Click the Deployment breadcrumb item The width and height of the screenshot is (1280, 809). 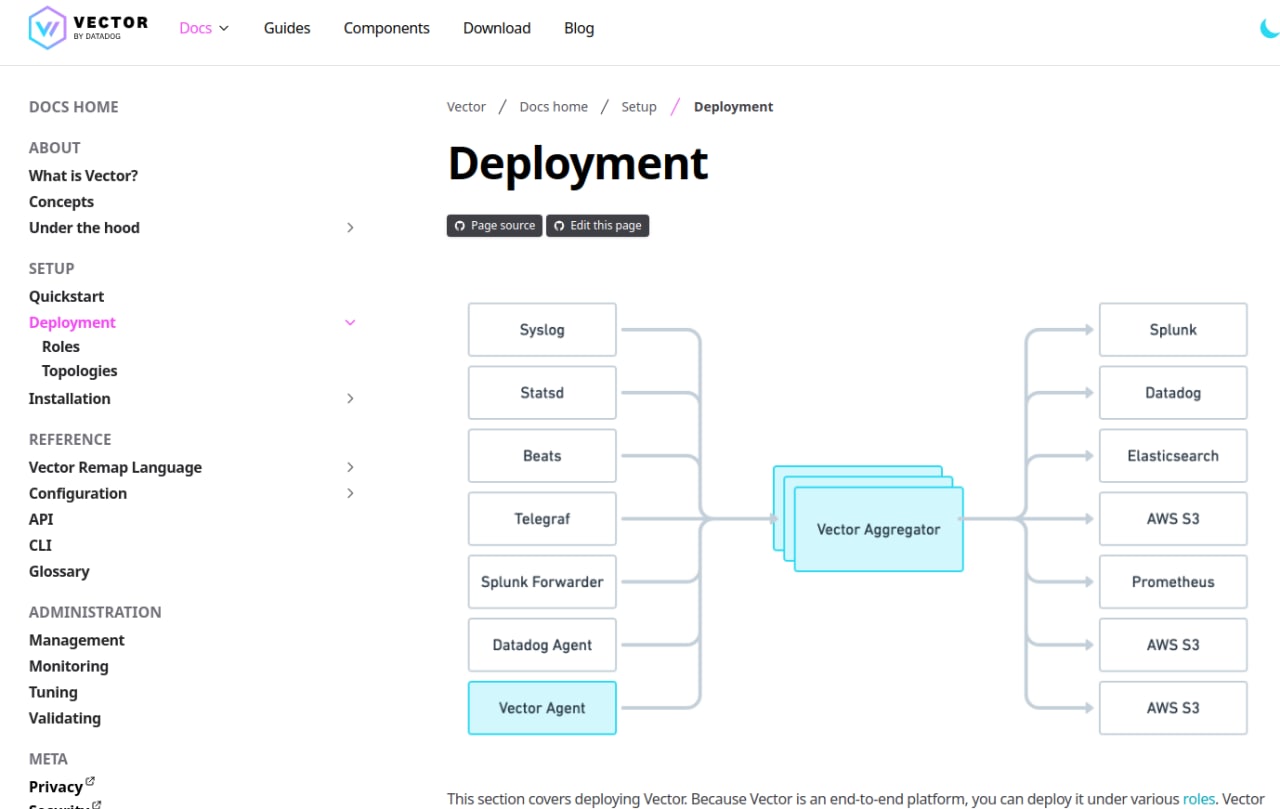pos(733,107)
